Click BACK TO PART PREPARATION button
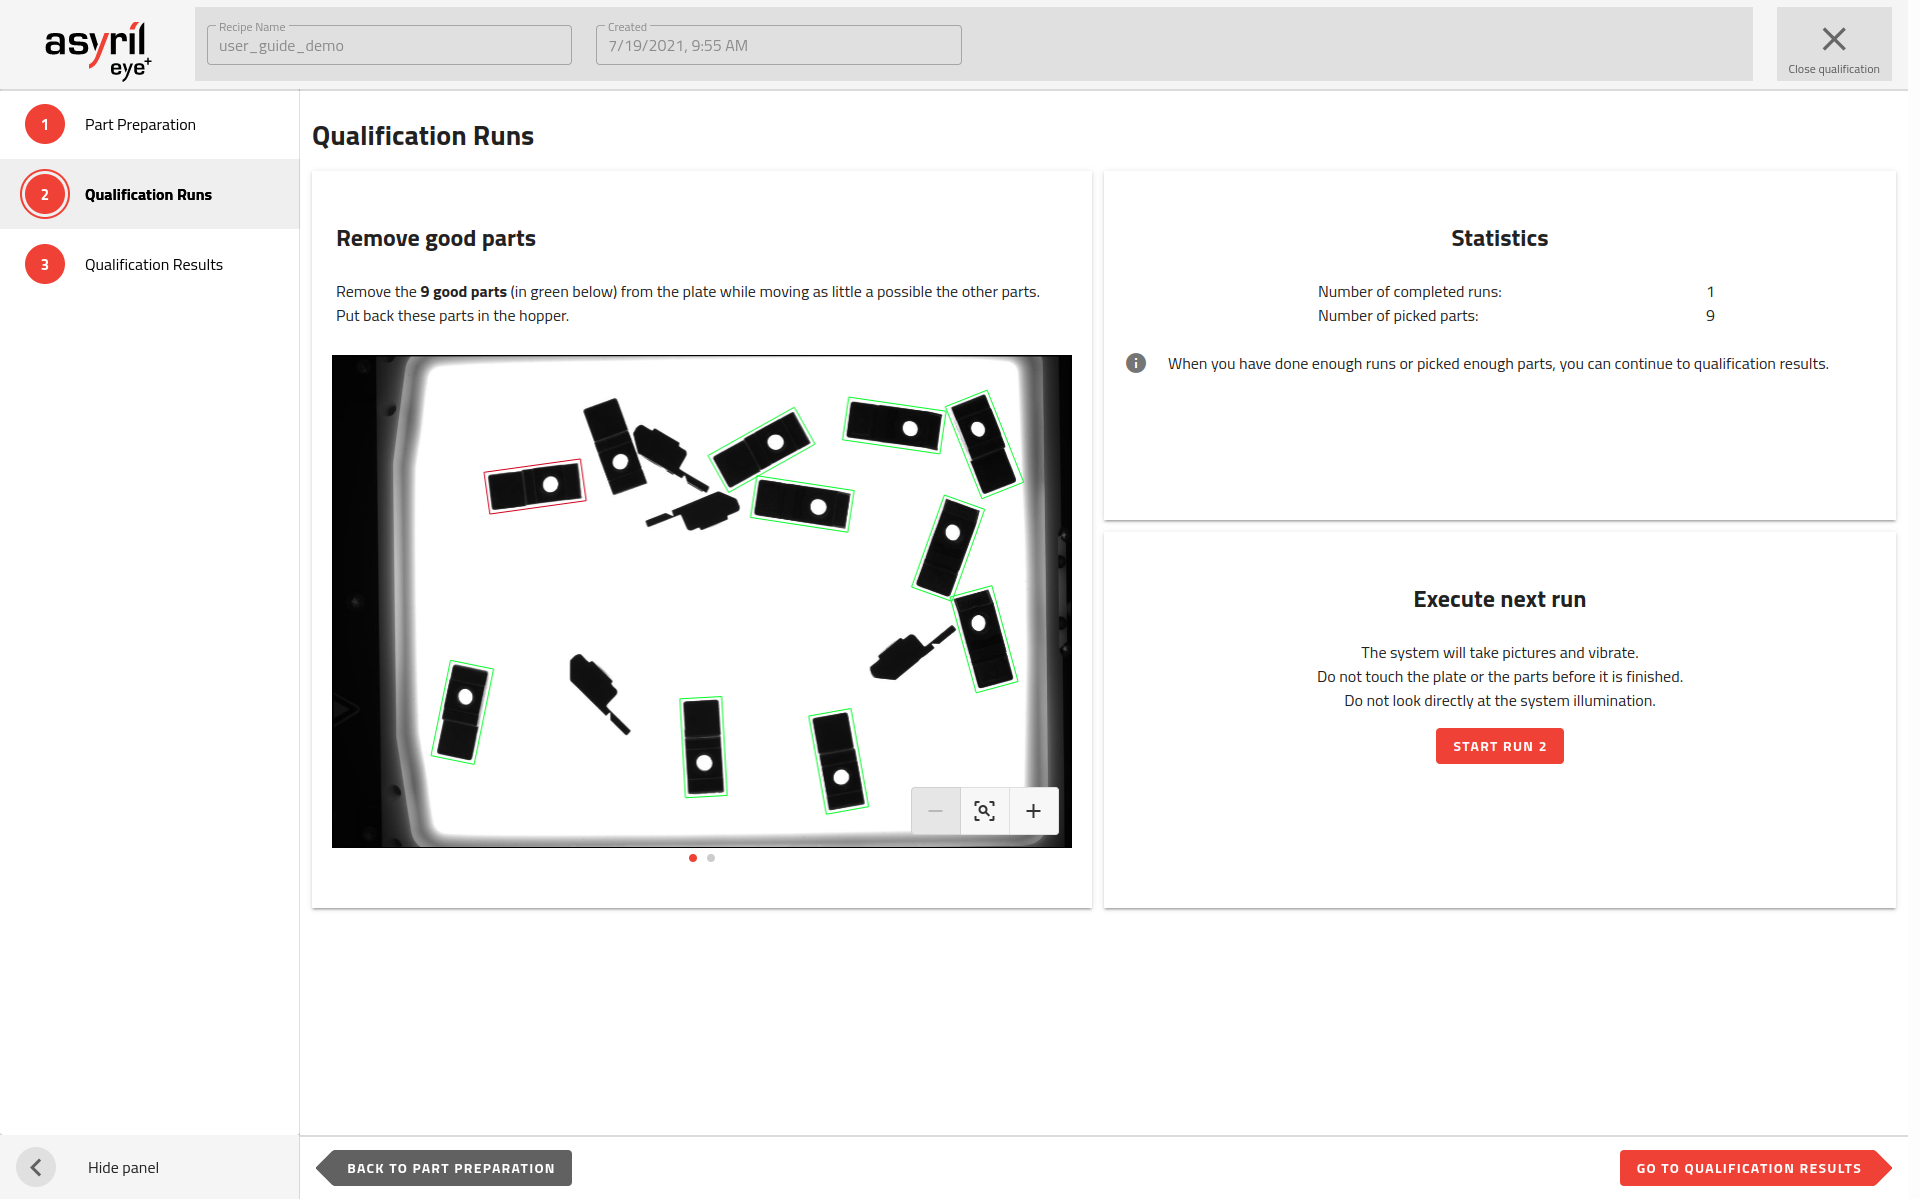Image resolution: width=1920 pixels, height=1199 pixels. (450, 1167)
